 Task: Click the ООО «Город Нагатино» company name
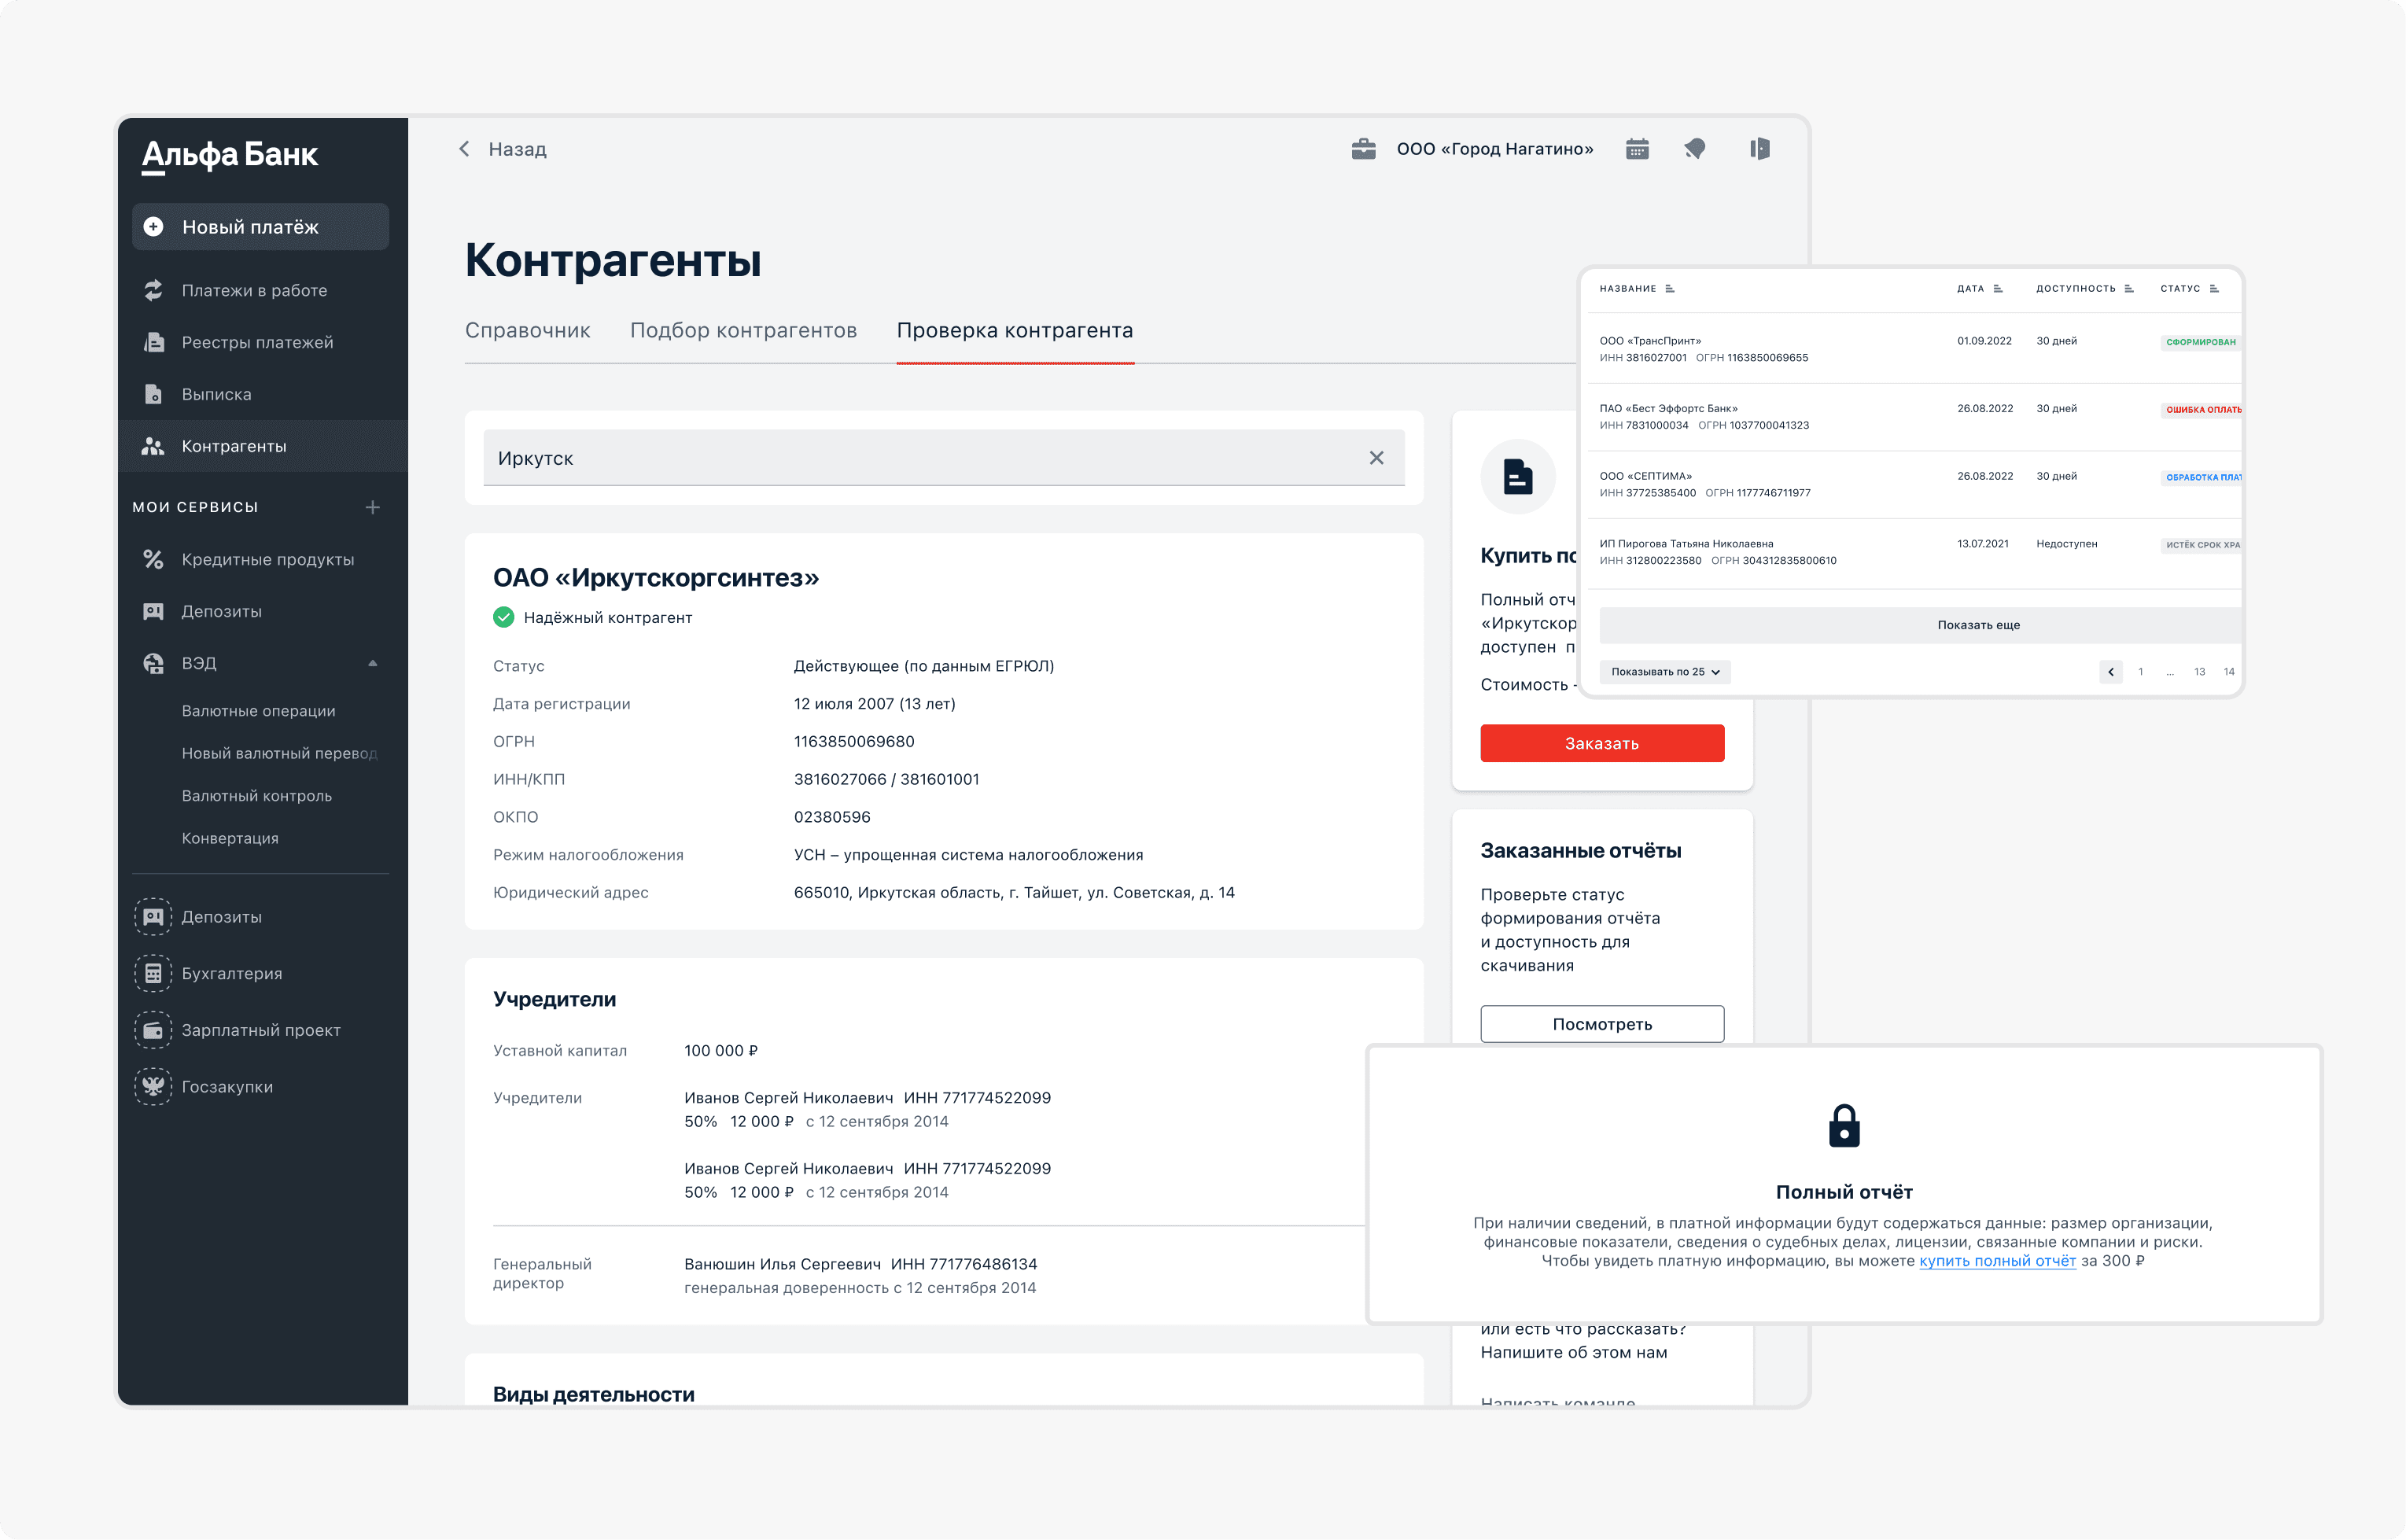(1495, 149)
